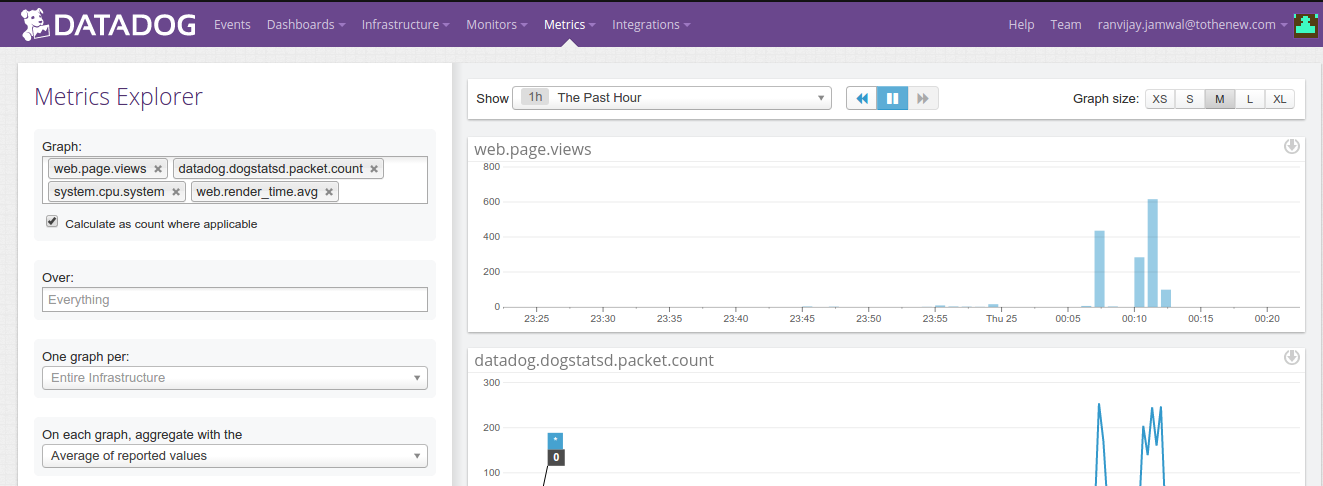Remove the system.cpu.system tag
Image resolution: width=1323 pixels, height=486 pixels.
click(176, 192)
